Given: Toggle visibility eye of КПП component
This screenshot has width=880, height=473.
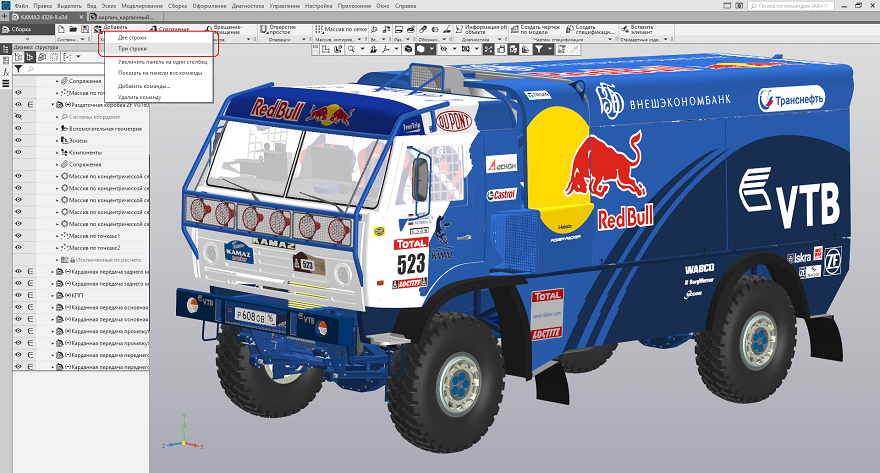Looking at the screenshot, I should point(19,295).
